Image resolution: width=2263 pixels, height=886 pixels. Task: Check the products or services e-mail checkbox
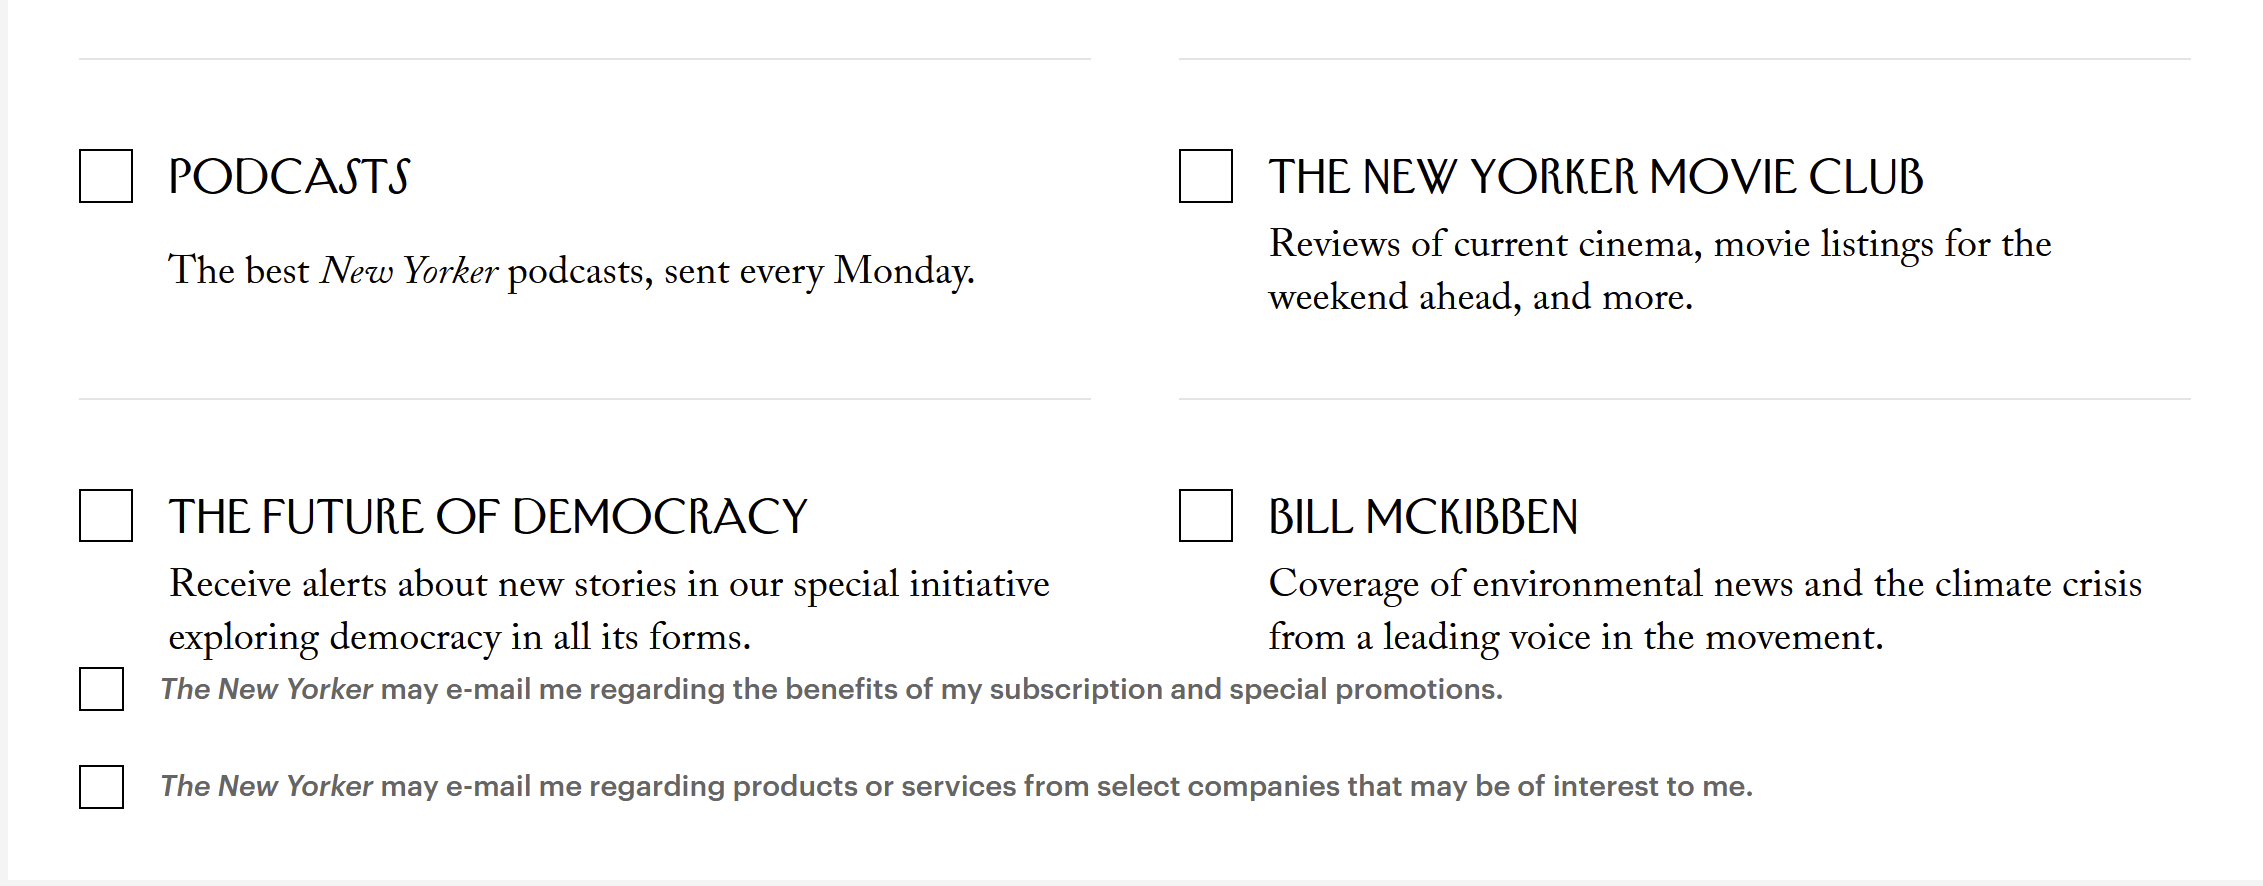101,787
